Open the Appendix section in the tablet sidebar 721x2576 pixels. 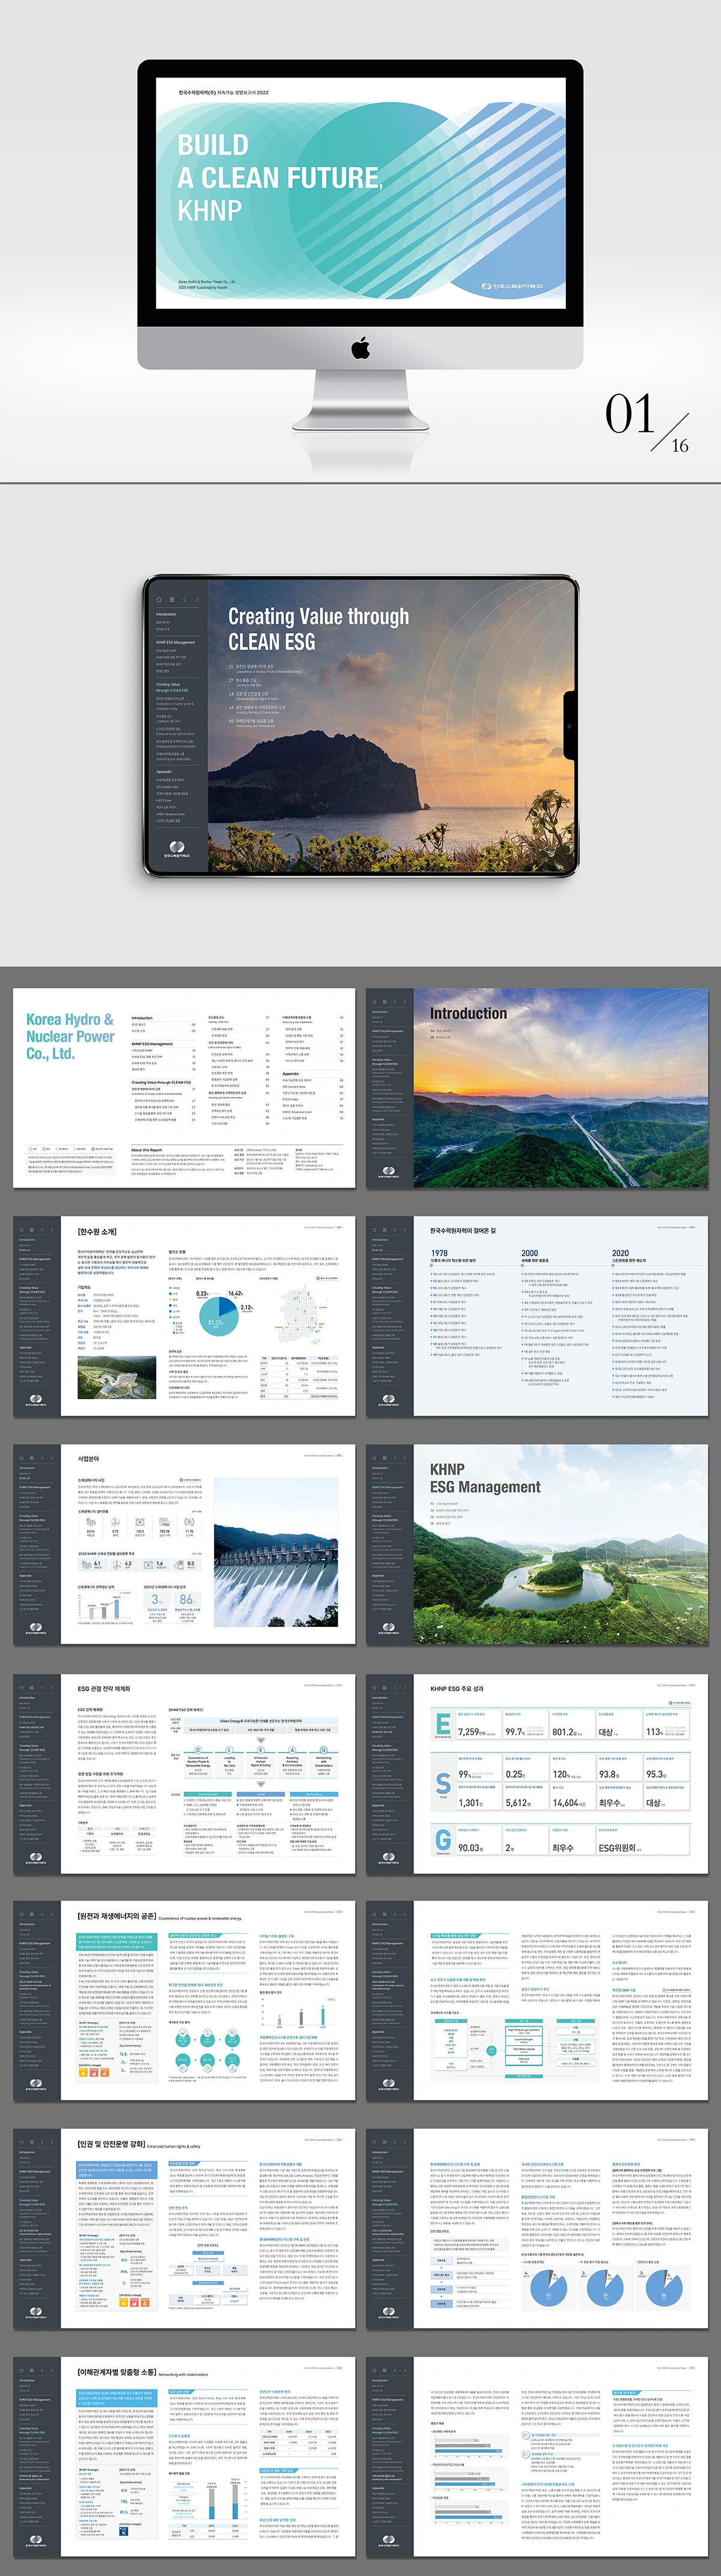(164, 771)
